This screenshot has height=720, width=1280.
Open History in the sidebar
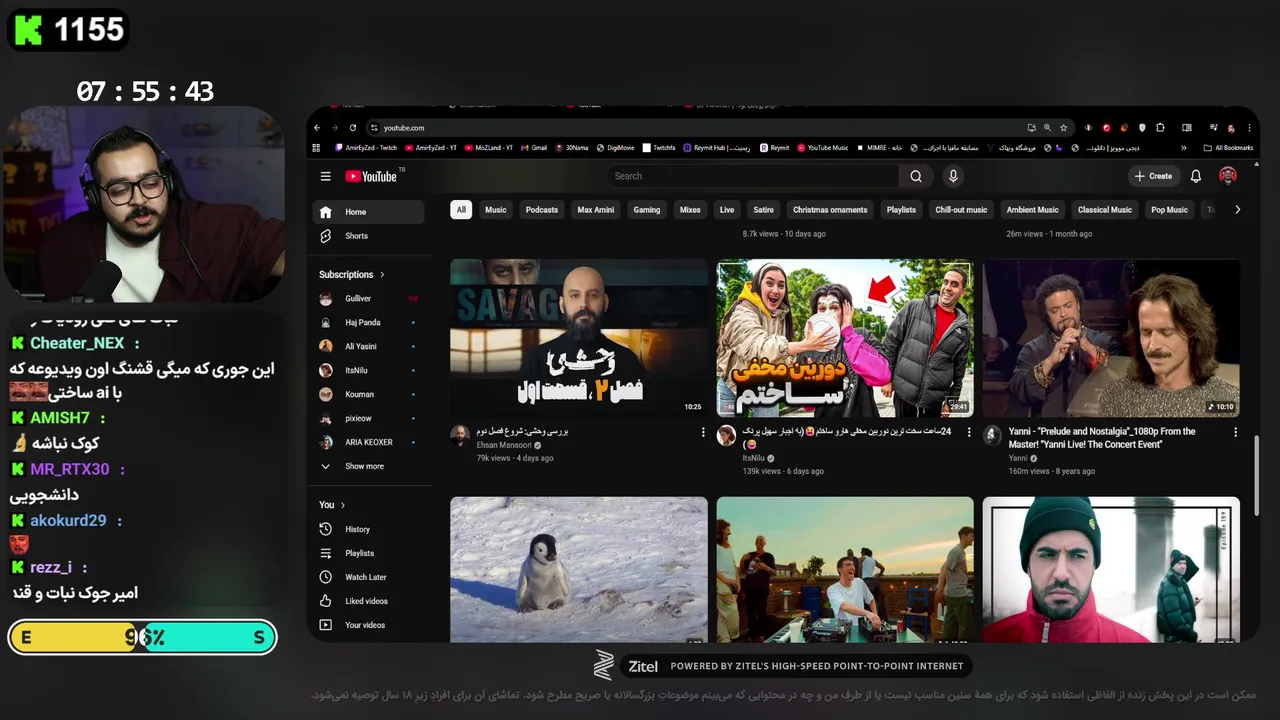click(x=368, y=529)
